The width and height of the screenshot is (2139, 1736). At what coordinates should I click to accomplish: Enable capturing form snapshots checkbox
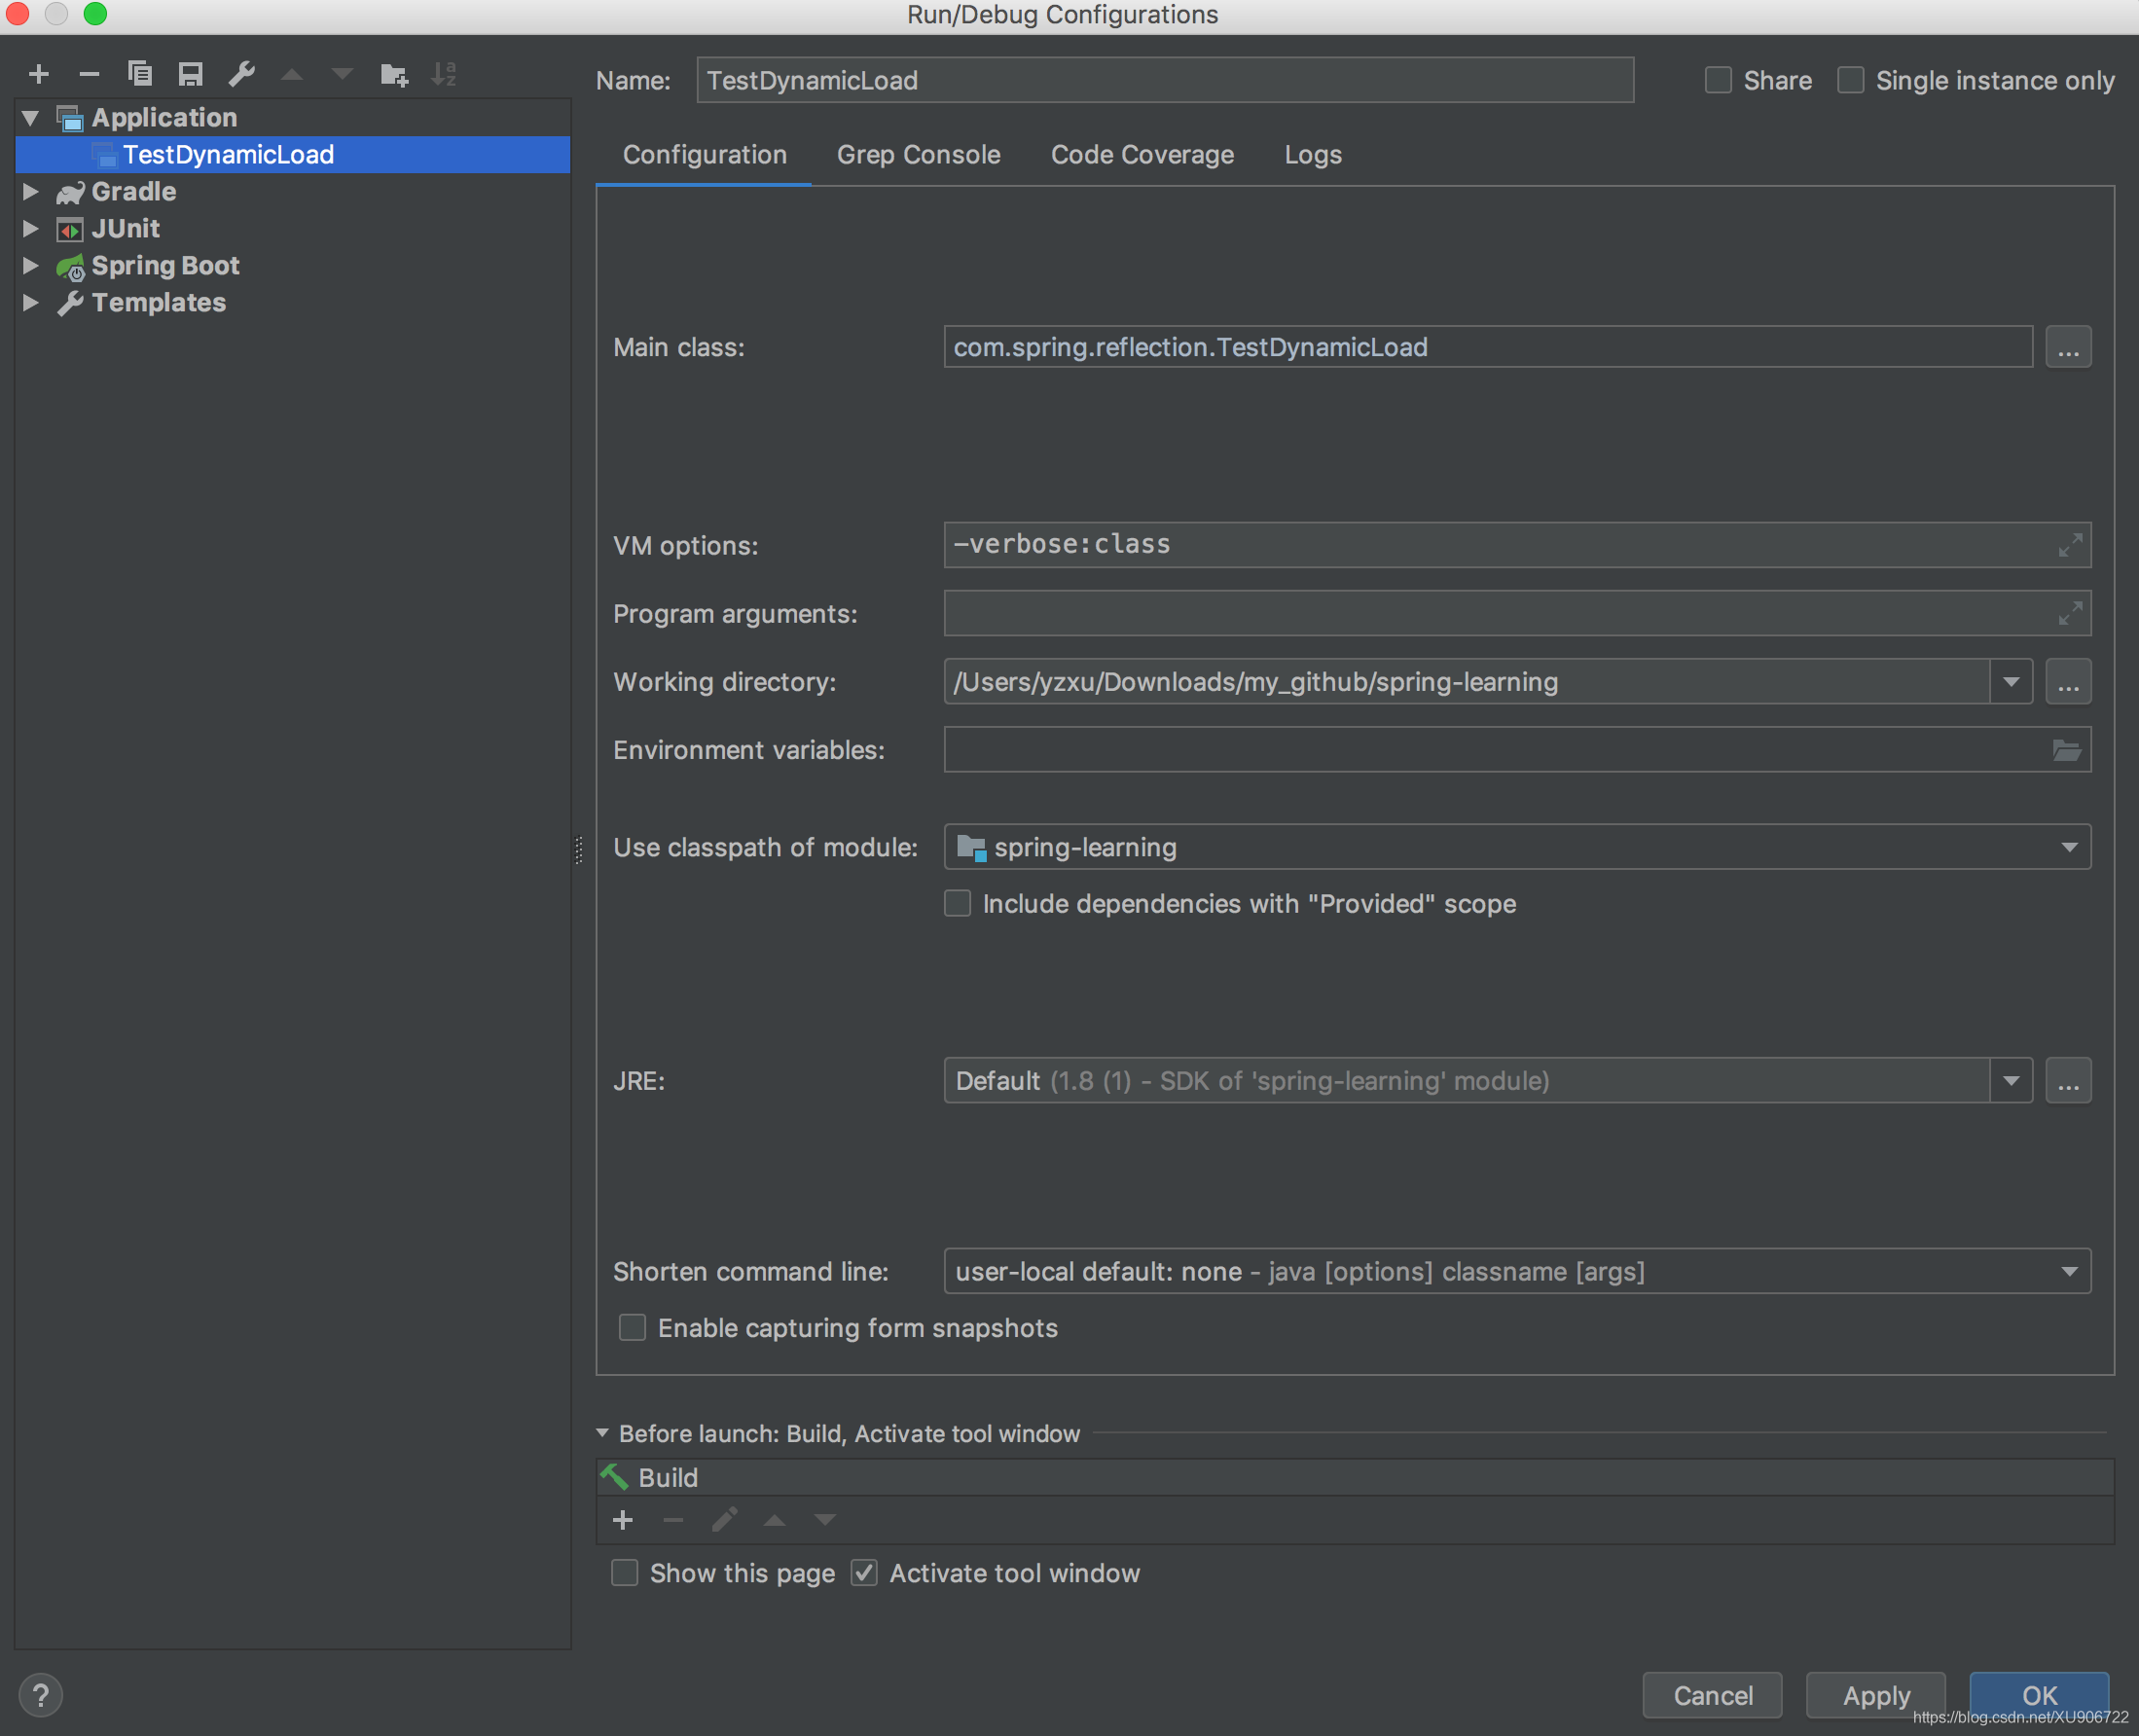[x=632, y=1328]
